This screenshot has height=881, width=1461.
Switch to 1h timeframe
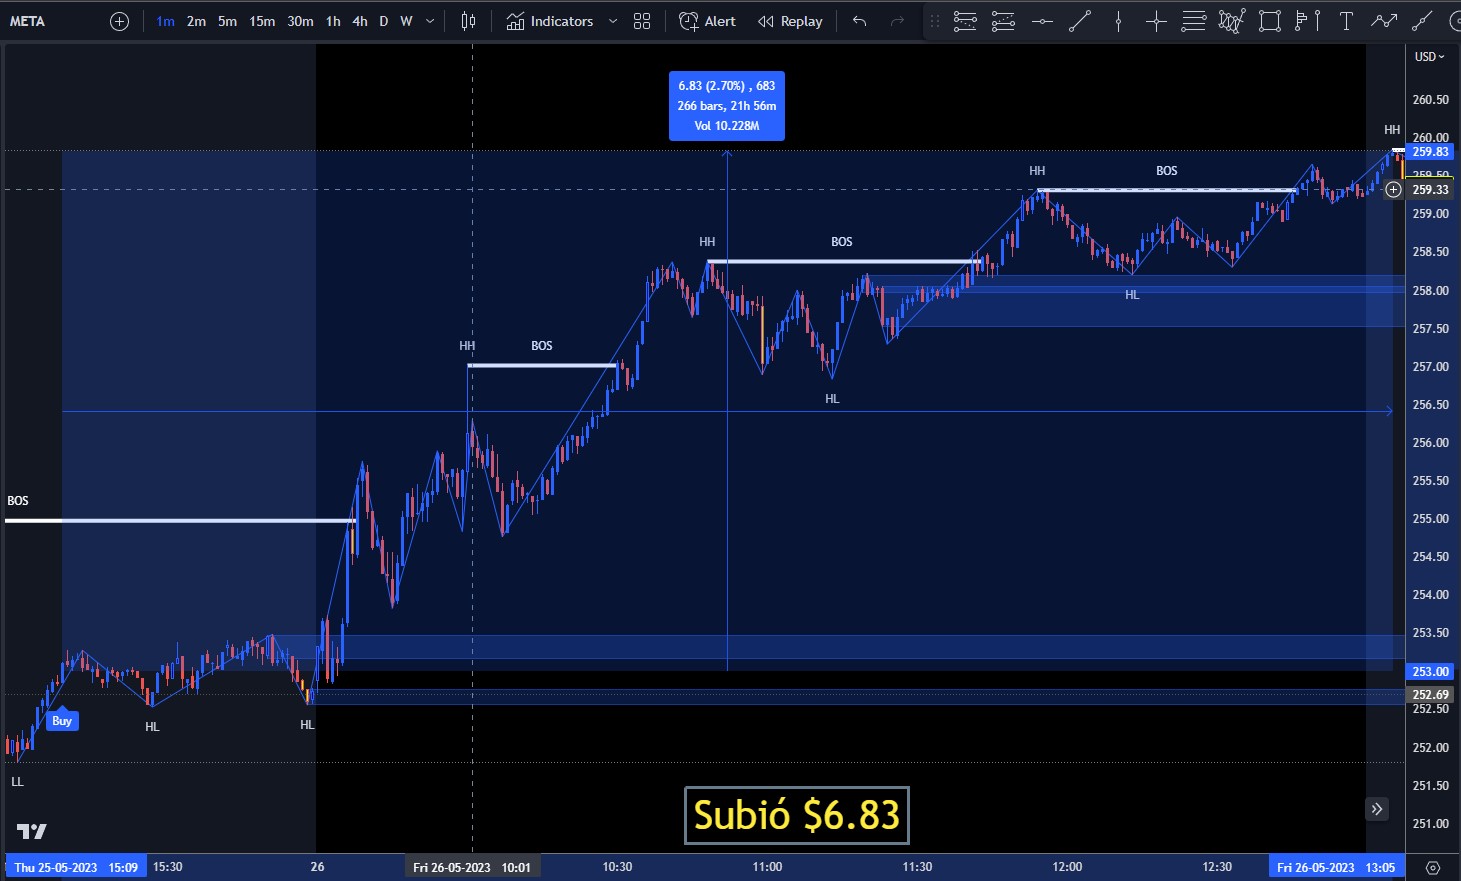(333, 21)
